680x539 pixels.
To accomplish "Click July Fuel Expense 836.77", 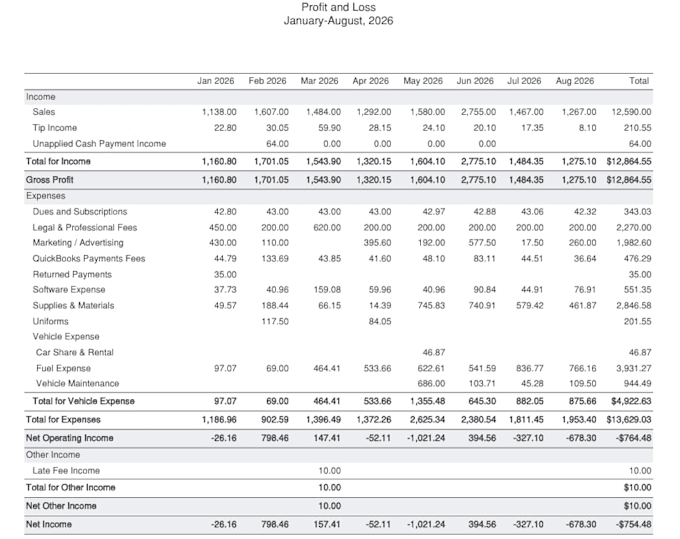I will pyautogui.click(x=530, y=369).
